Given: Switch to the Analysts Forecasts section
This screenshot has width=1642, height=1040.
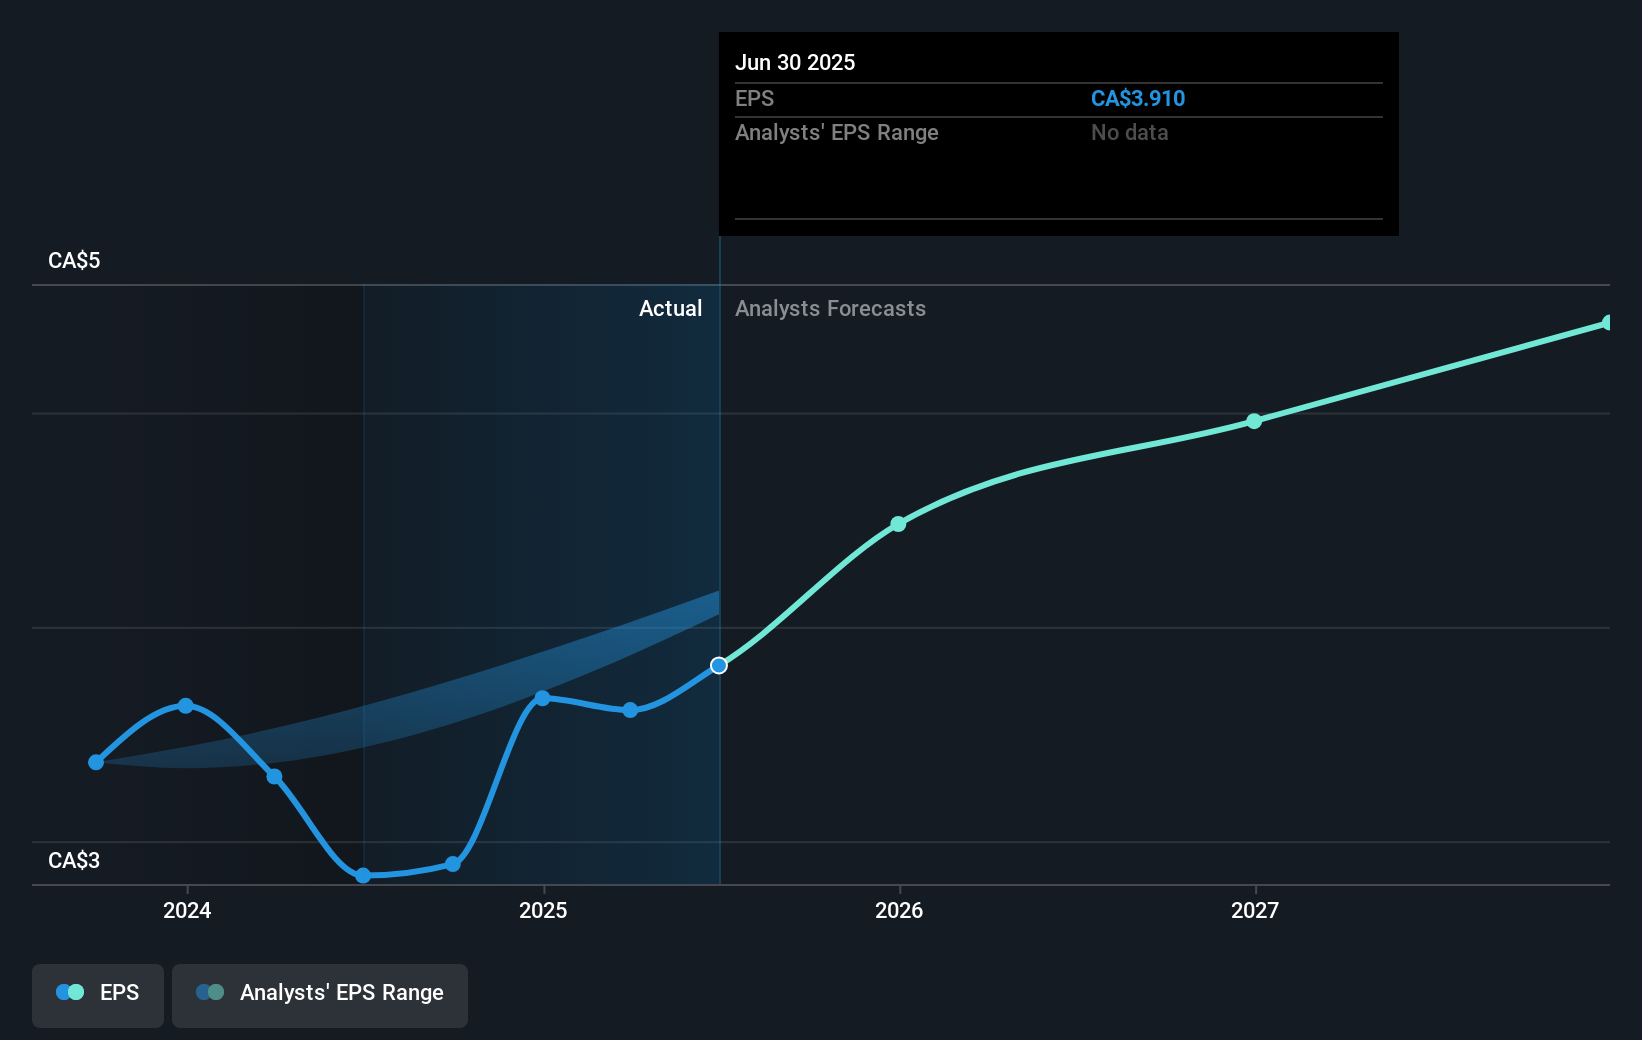Looking at the screenshot, I should coord(830,309).
